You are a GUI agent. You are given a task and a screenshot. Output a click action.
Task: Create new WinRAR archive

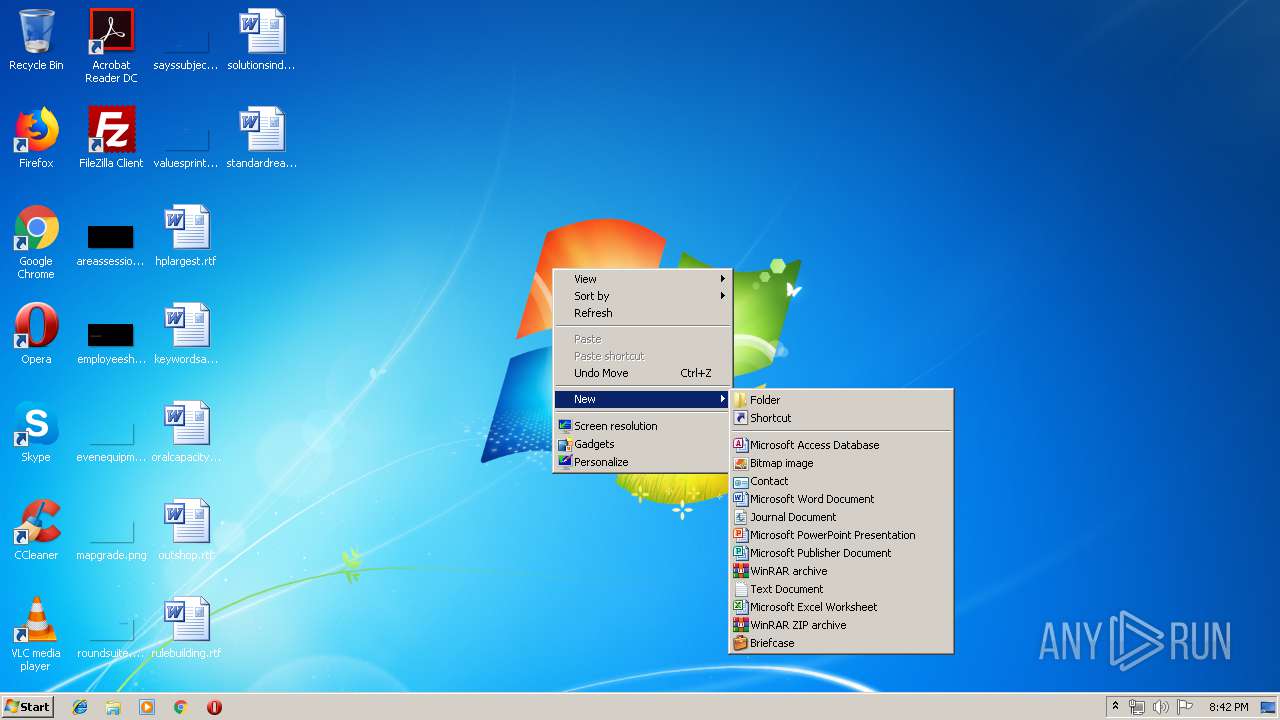[x=841, y=571]
